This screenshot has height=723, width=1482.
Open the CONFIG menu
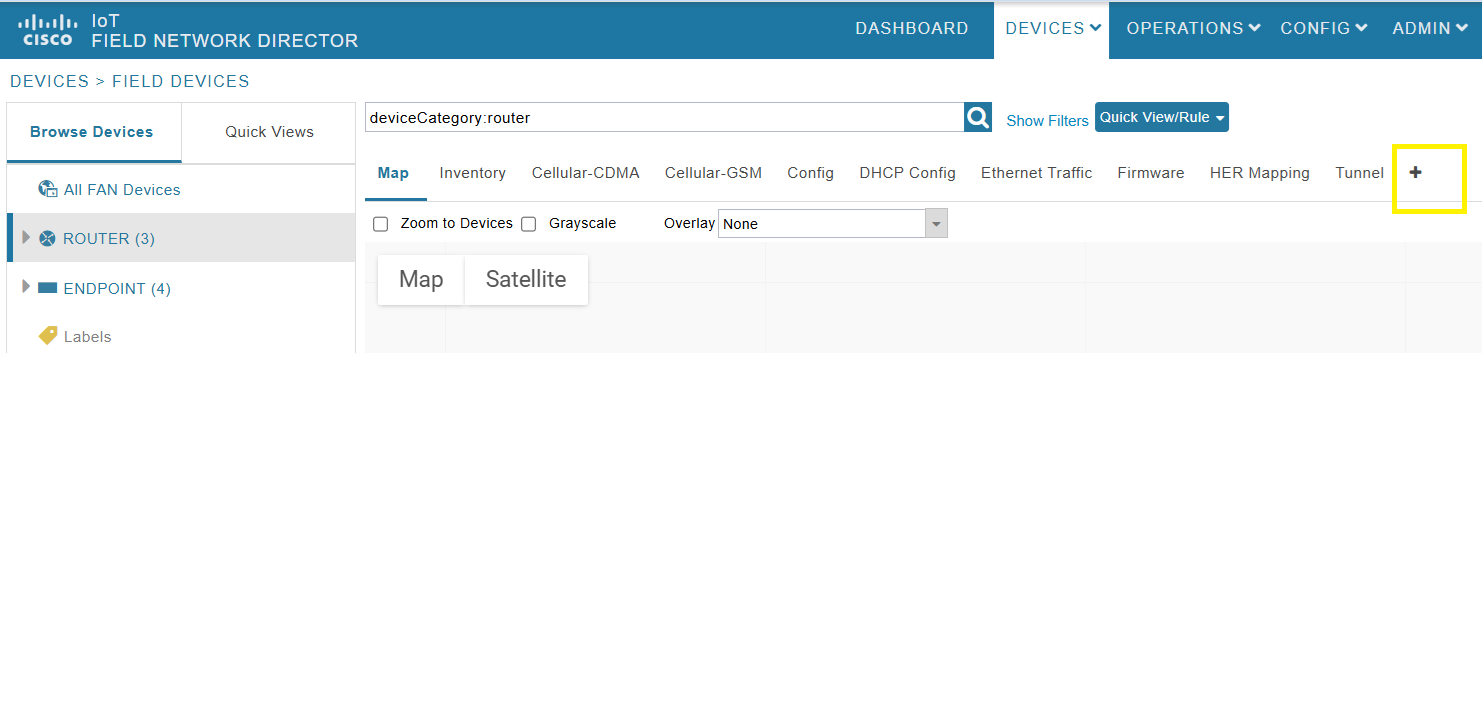point(1324,29)
